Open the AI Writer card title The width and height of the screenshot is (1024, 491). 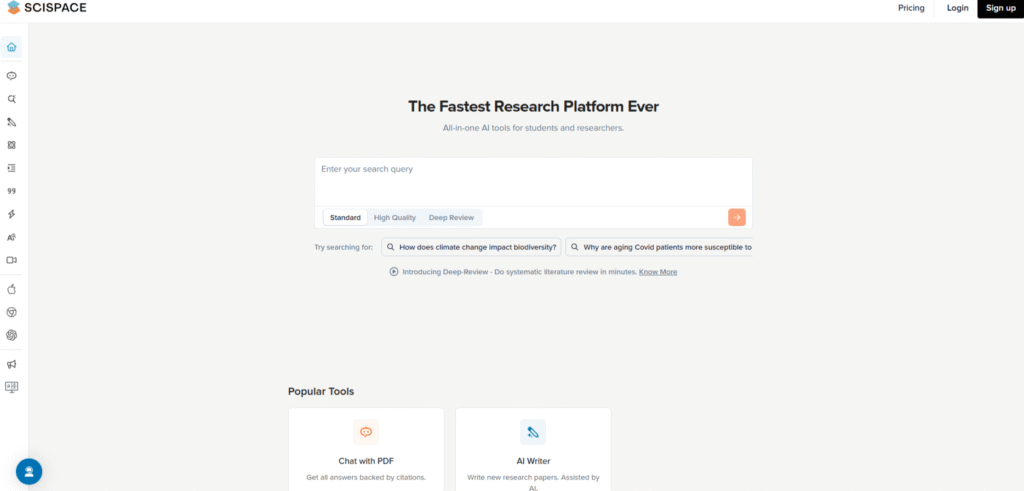533,461
